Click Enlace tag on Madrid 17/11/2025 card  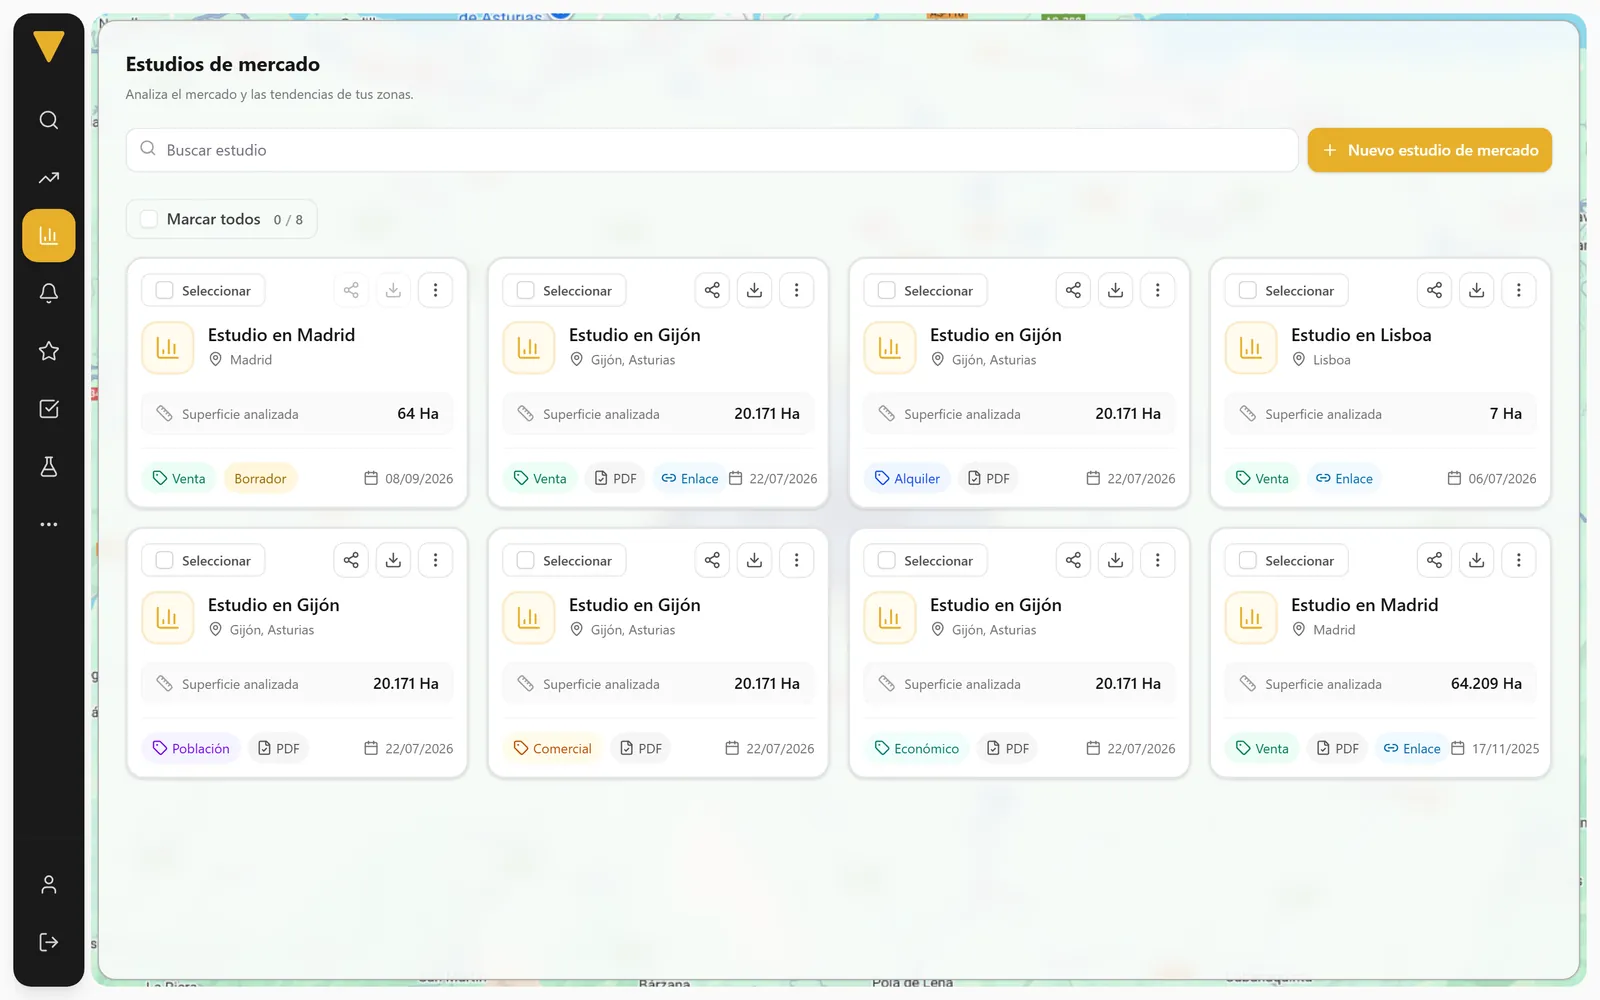click(x=1412, y=748)
